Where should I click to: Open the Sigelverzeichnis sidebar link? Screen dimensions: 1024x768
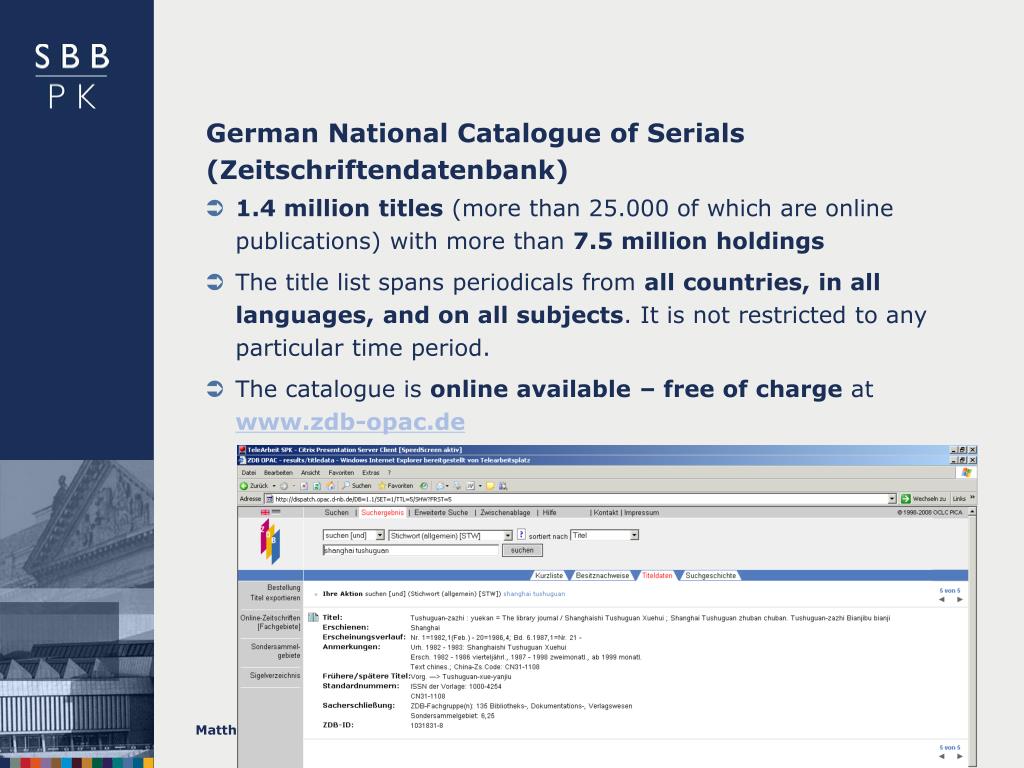tap(275, 675)
